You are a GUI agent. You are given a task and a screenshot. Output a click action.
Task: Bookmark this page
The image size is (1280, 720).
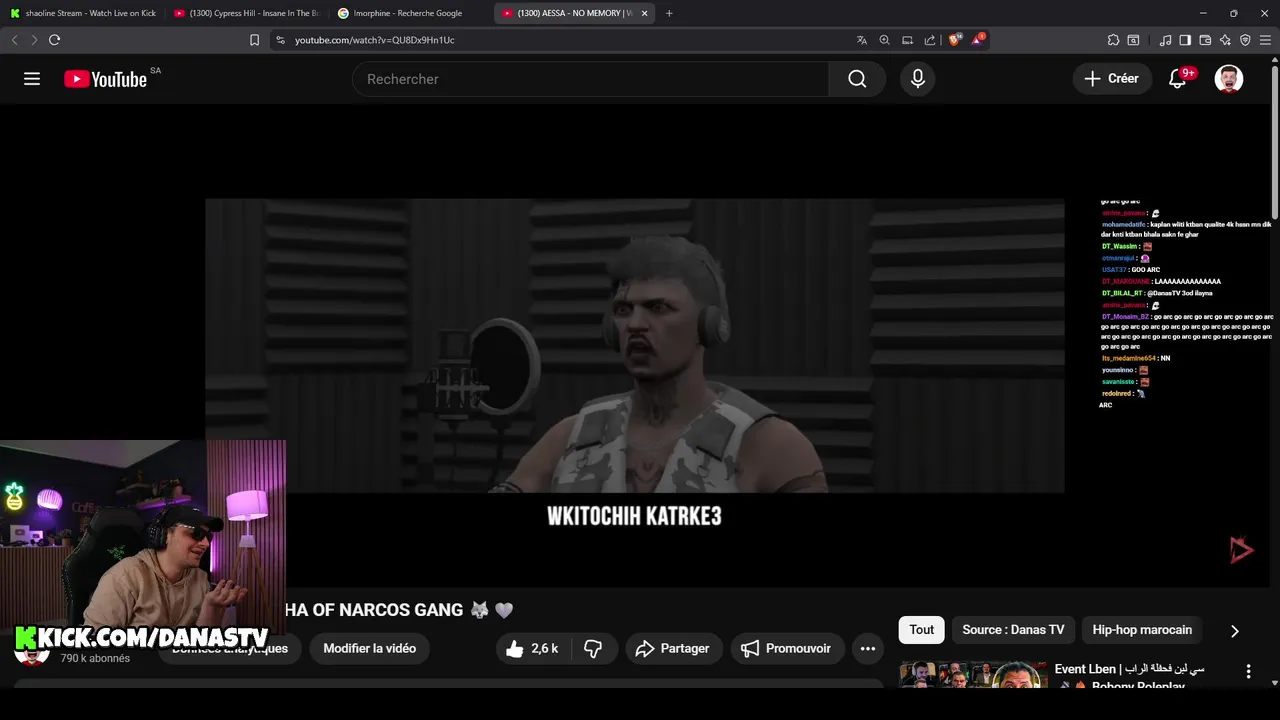click(x=254, y=40)
